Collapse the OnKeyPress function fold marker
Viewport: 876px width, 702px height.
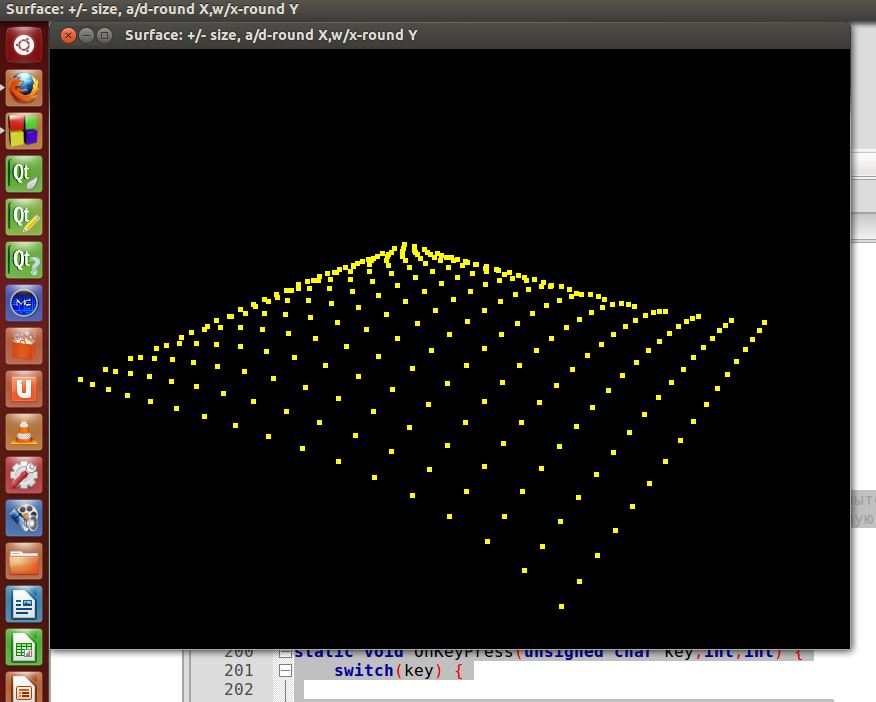coord(285,652)
